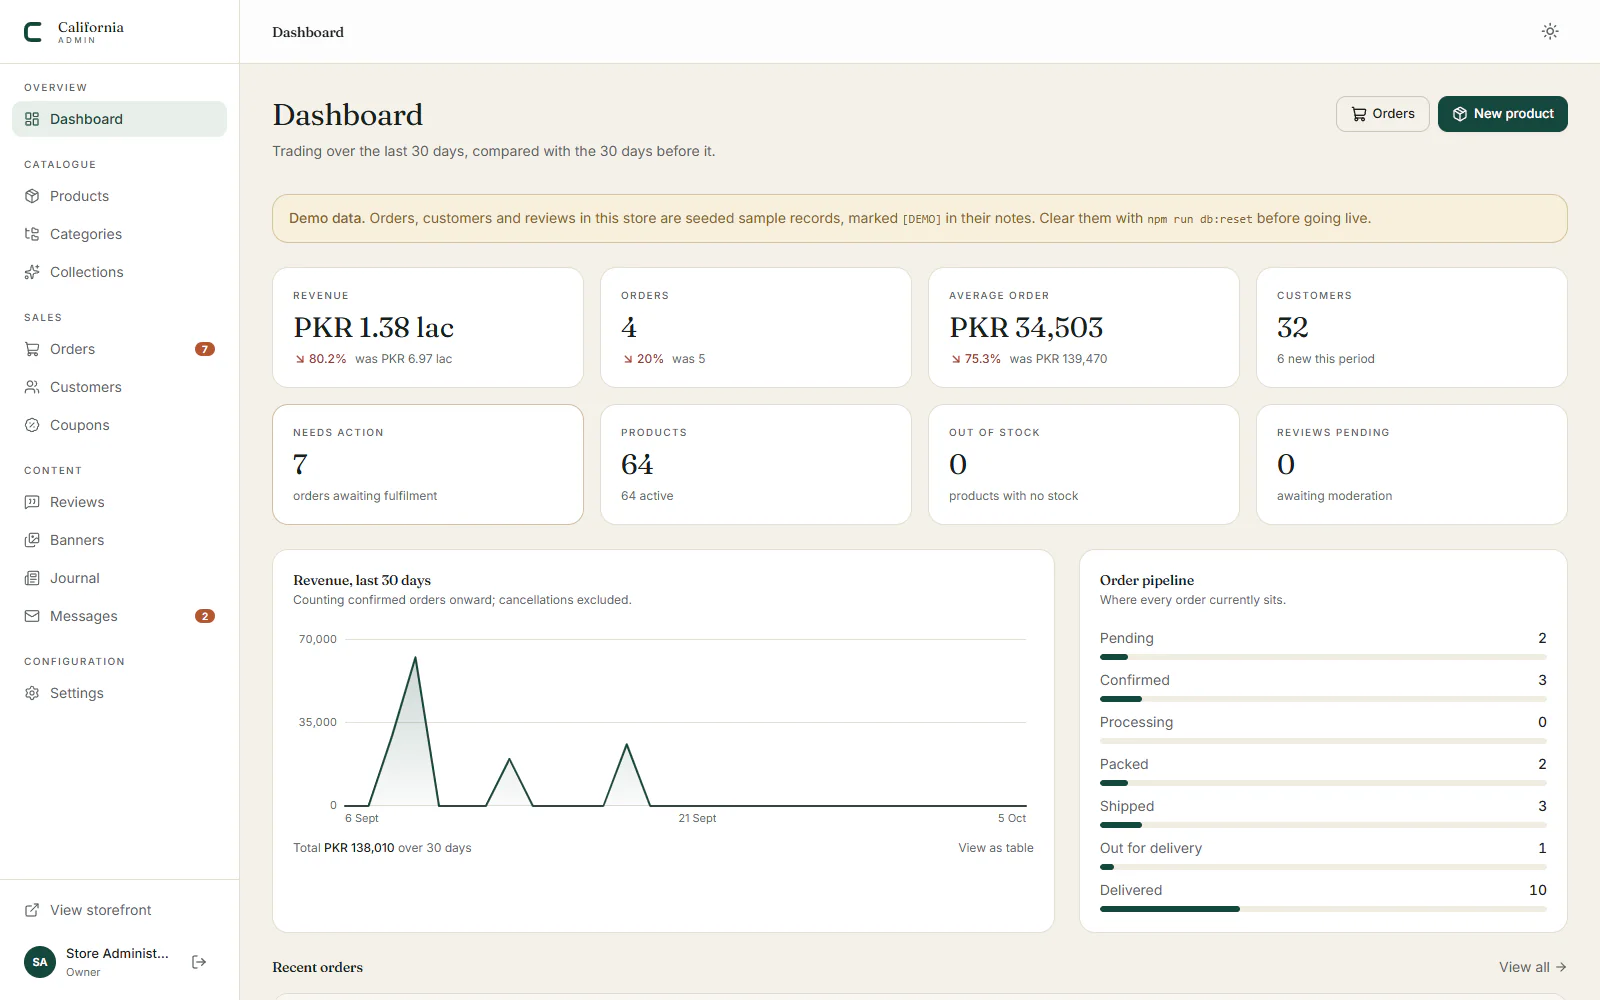Click the Delivered progress bar
The height and width of the screenshot is (1000, 1600).
click(1323, 909)
